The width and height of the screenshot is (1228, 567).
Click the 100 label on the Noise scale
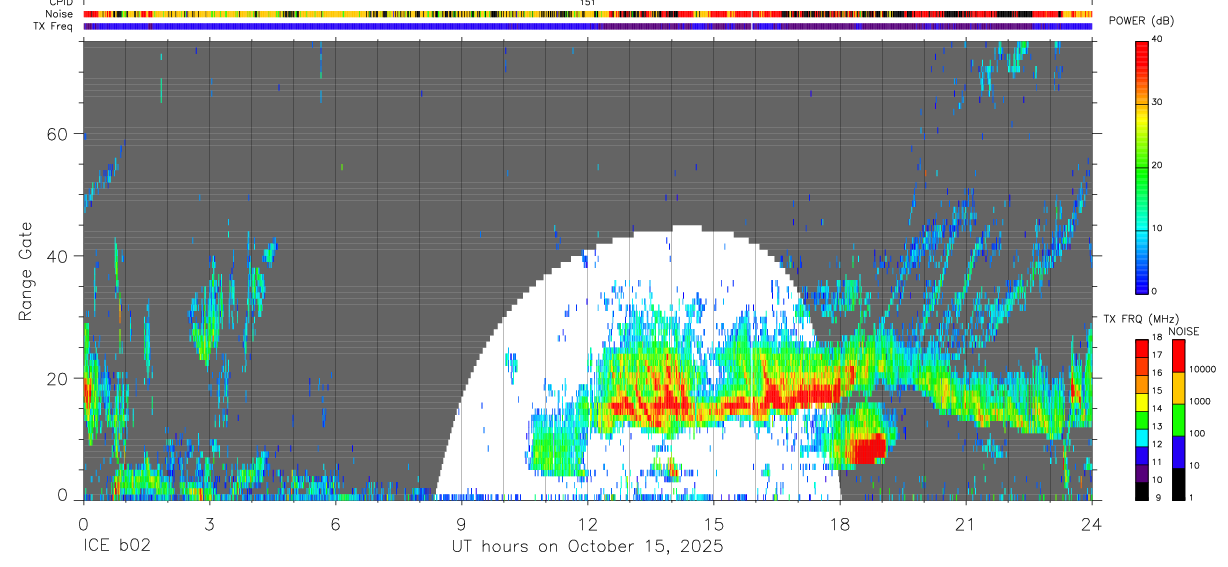tap(1199, 433)
